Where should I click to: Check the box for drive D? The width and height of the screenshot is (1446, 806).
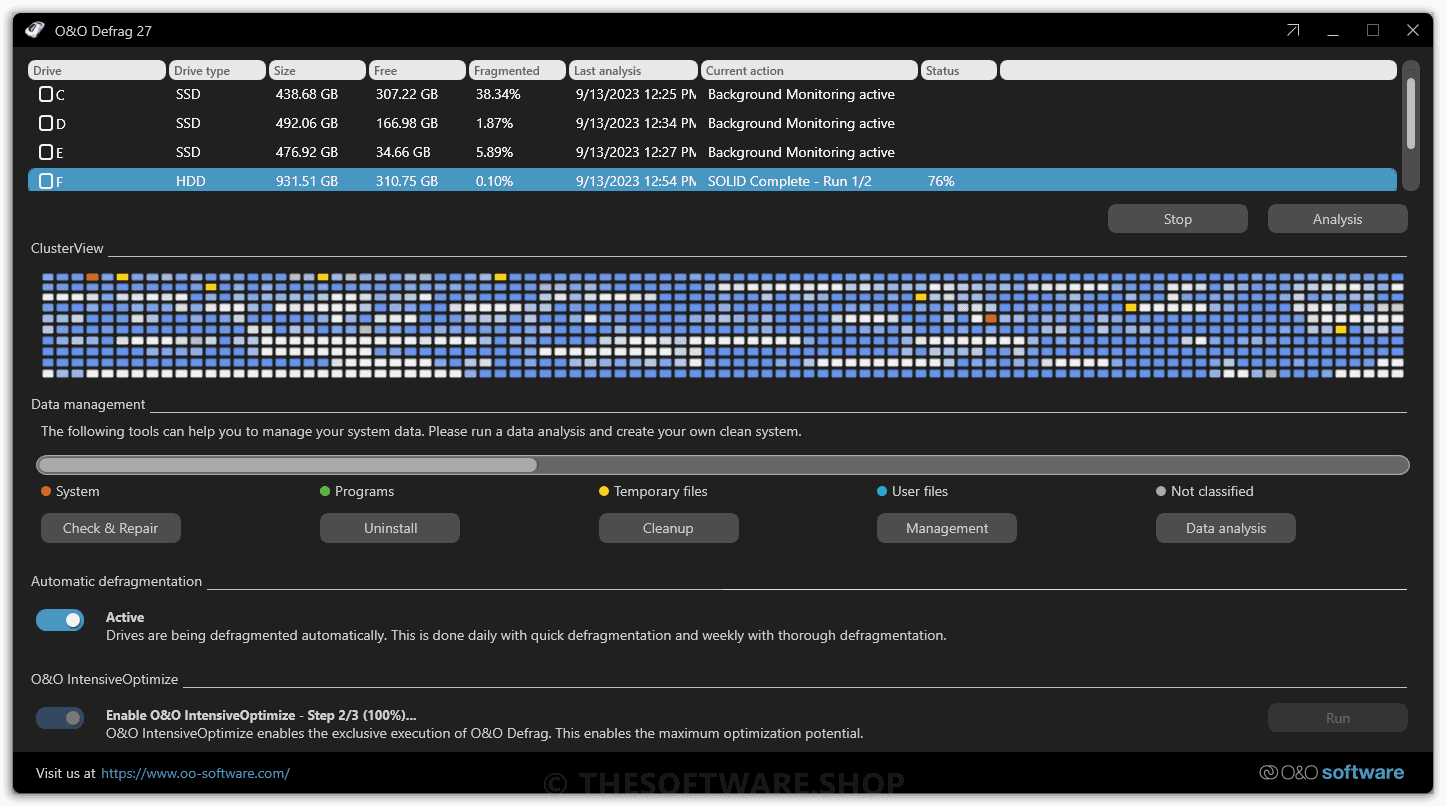point(46,123)
